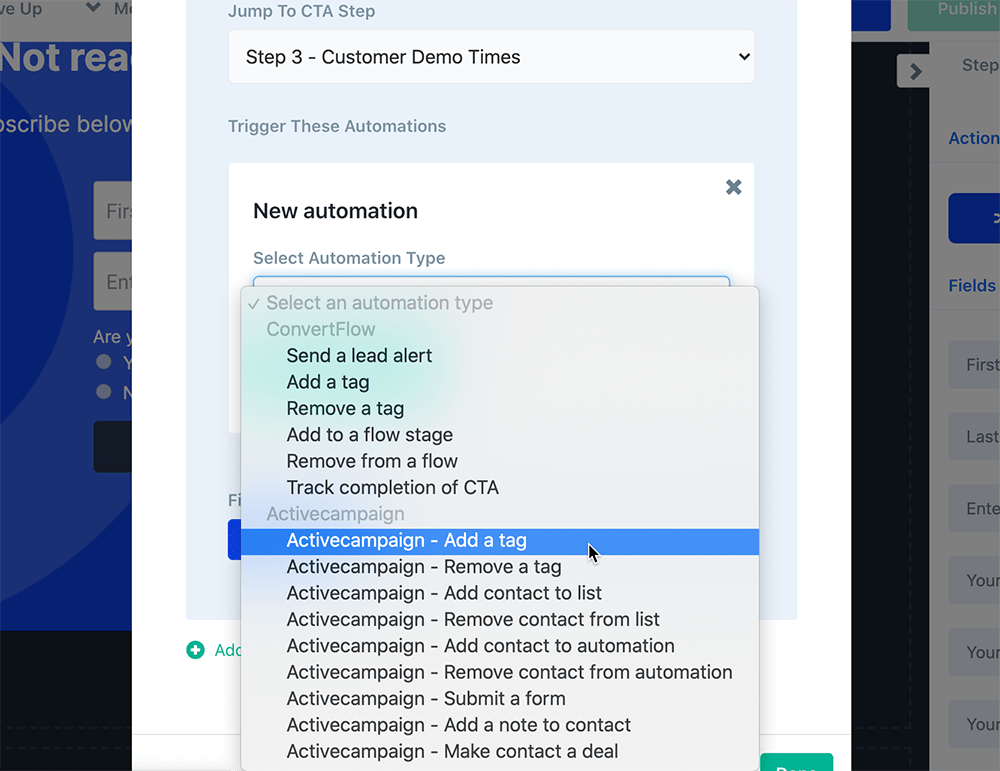This screenshot has width=1000, height=771.
Task: Select Activecampaign - Add a tag
Action: [499, 540]
